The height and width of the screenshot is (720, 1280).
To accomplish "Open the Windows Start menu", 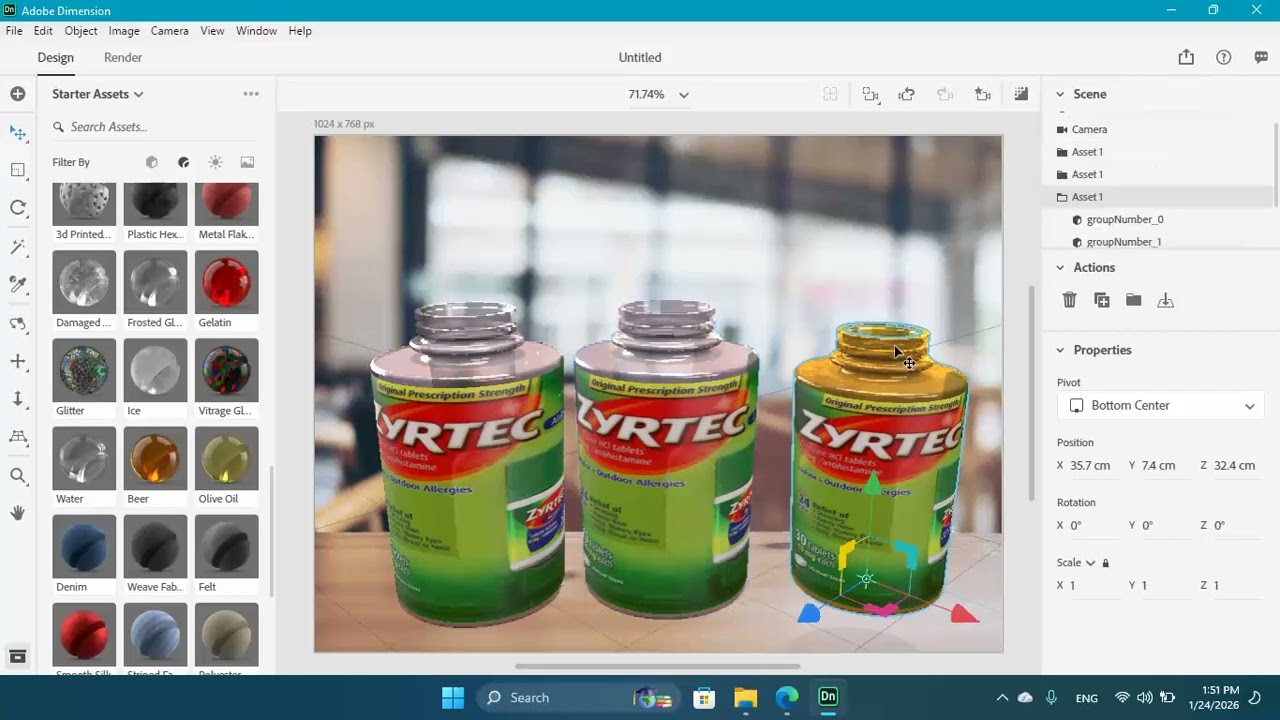I will pyautogui.click(x=453, y=698).
